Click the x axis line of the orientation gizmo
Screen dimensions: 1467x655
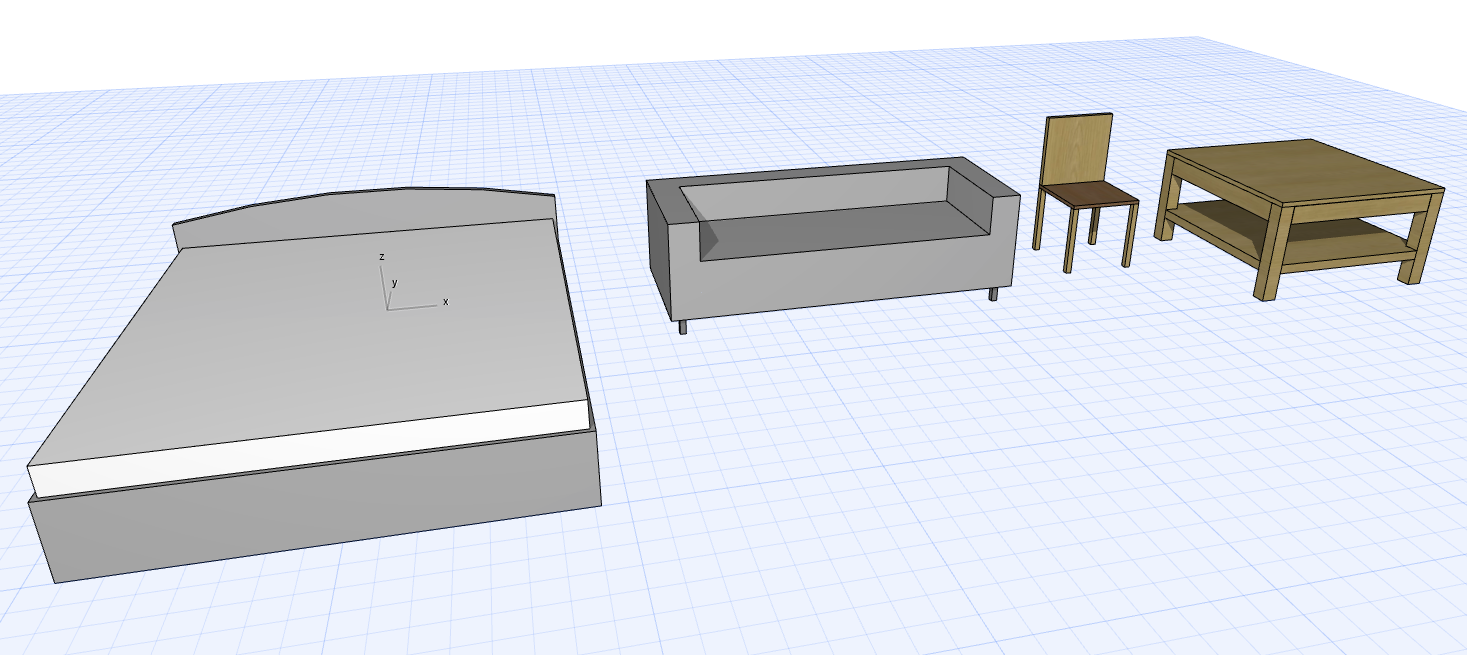coord(412,306)
